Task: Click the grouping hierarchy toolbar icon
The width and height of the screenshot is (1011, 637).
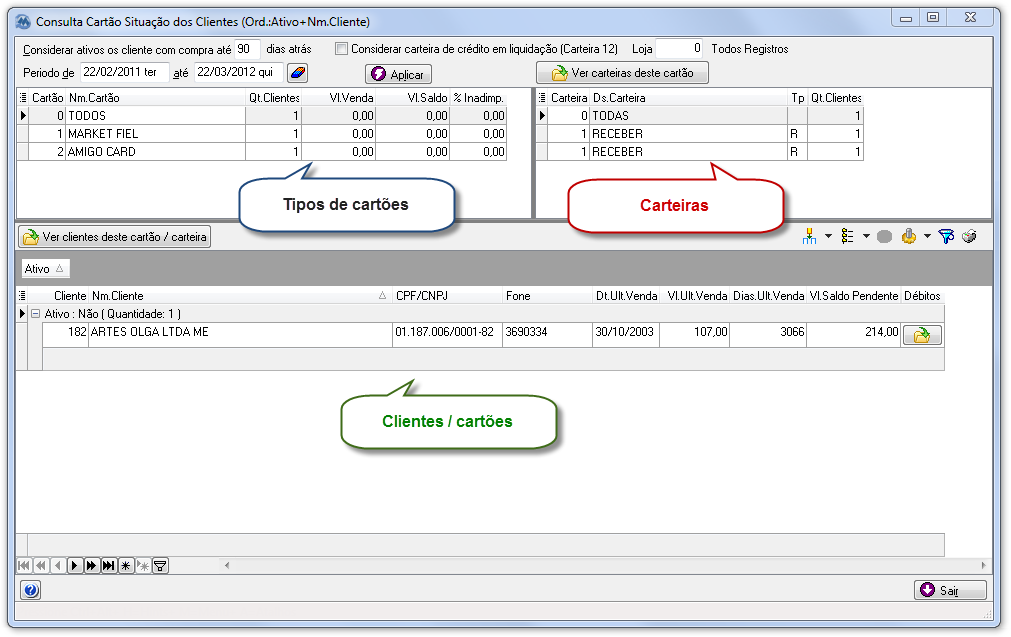Action: pos(810,237)
